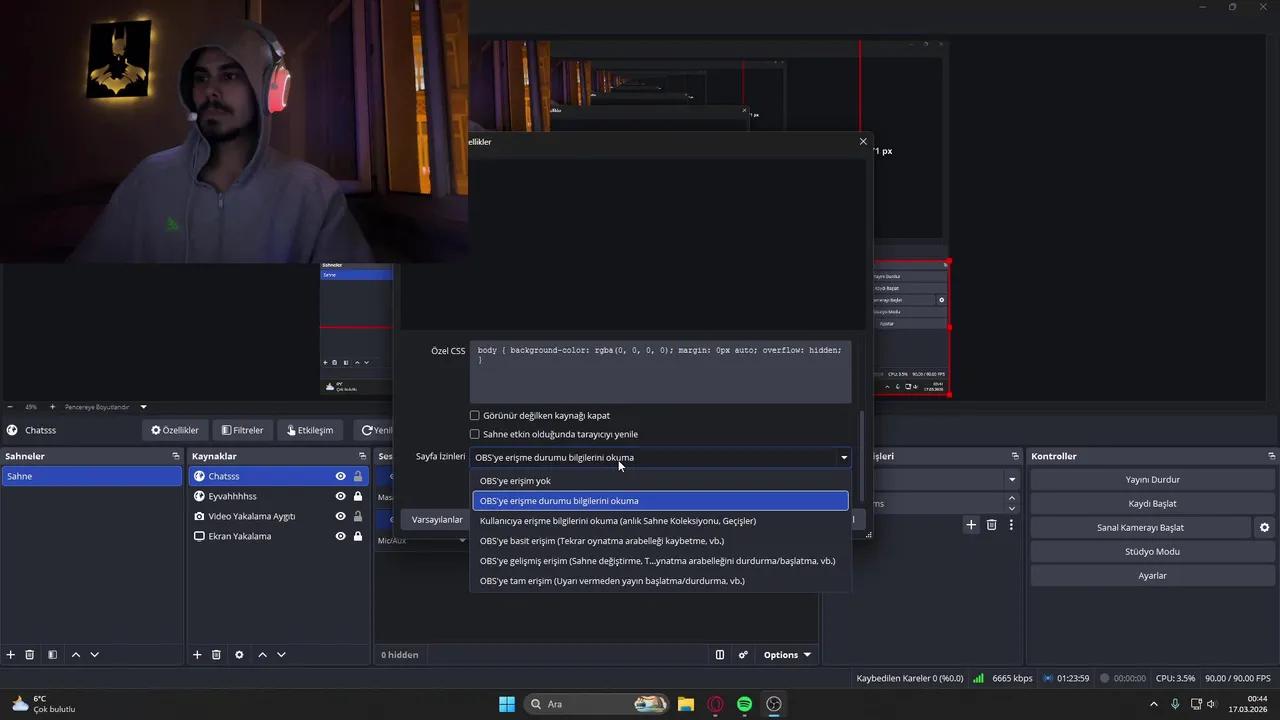Undock the Kontroller panel
Screen dimensions: 1280x720
pos(1271,456)
